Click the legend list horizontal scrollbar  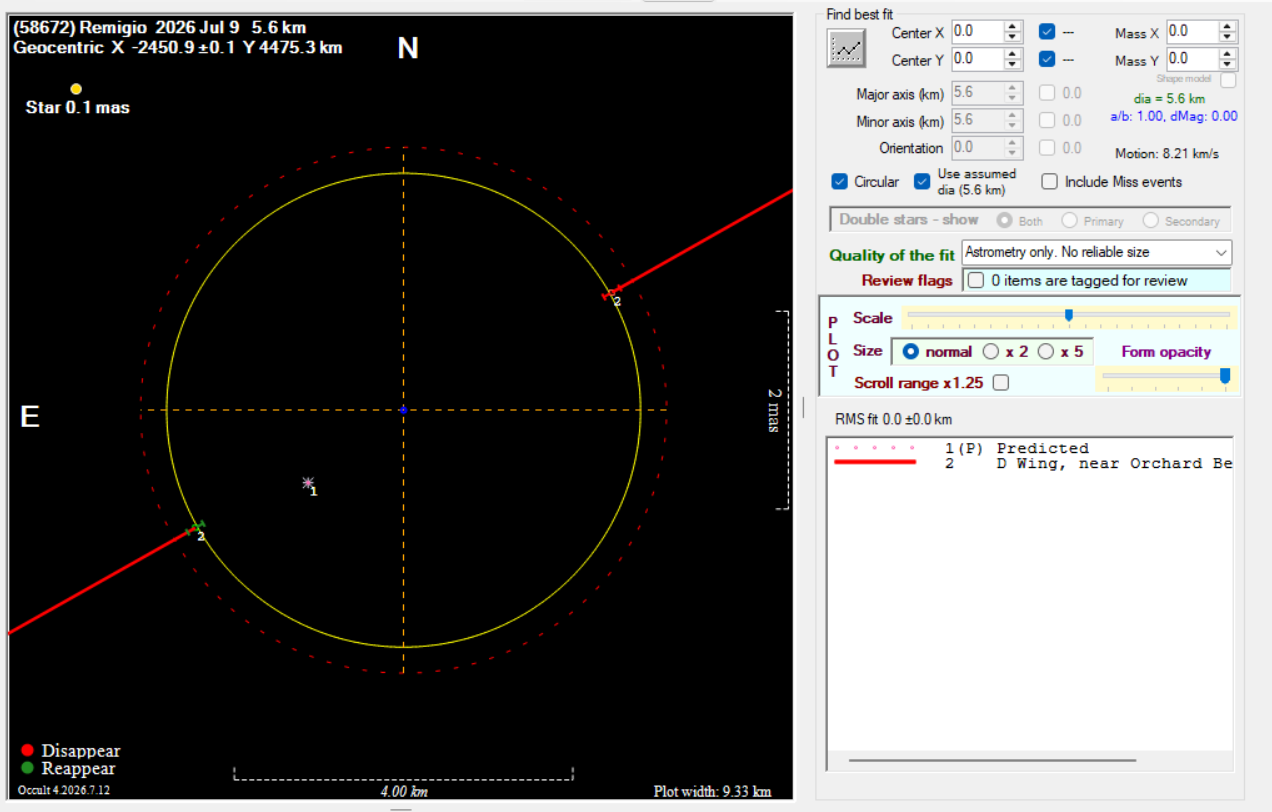992,760
